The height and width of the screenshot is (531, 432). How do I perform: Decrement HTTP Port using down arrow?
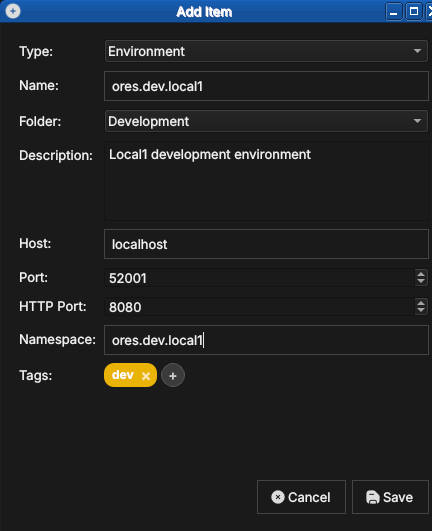pos(421,311)
